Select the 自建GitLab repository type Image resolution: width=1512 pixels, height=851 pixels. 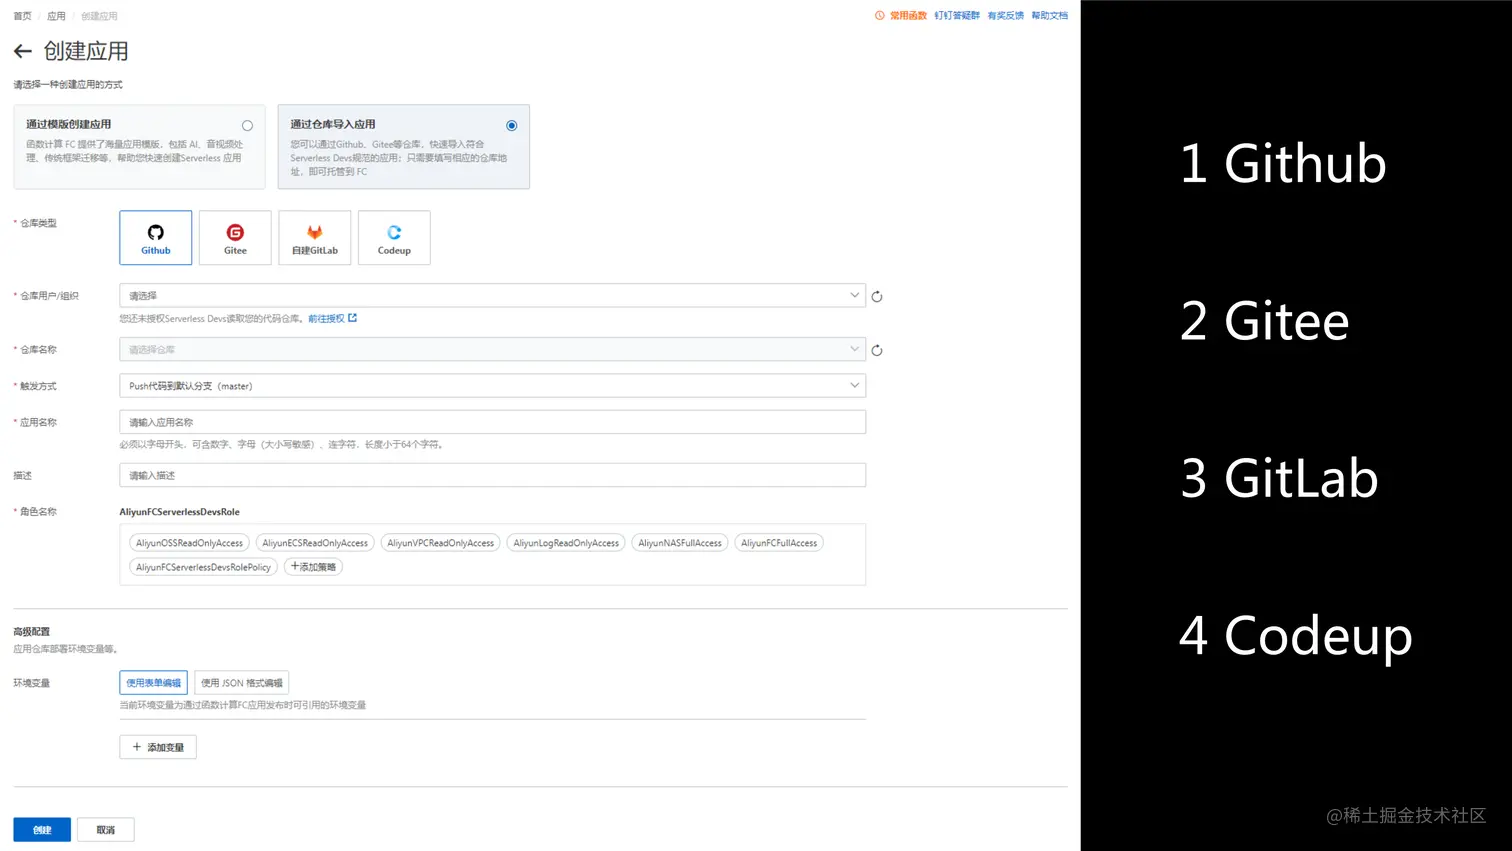coord(315,237)
